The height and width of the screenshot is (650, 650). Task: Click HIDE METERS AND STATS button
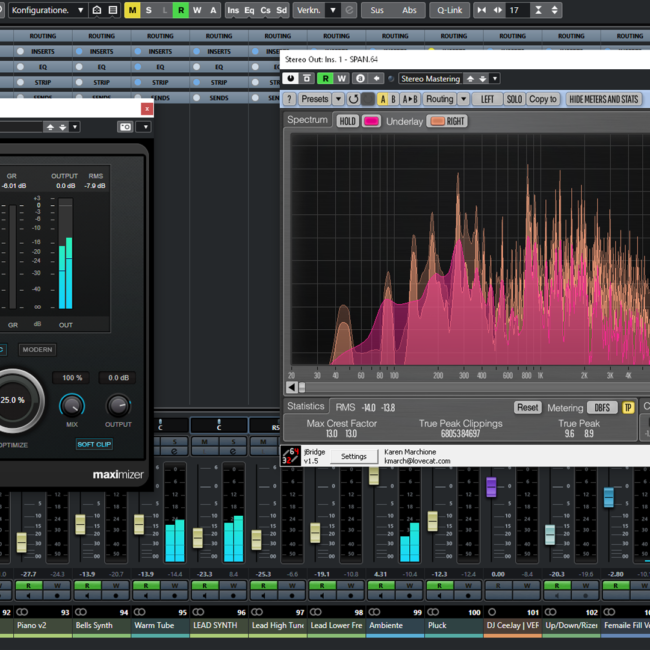604,99
